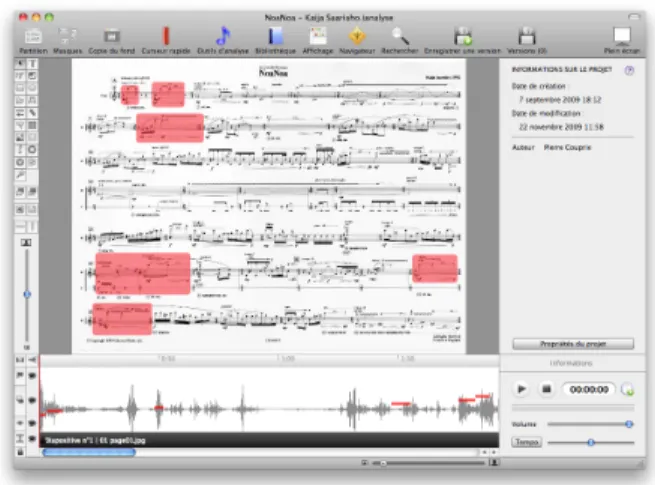Click the Propriétés du projet button
This screenshot has height=485, width=655.
coord(573,344)
